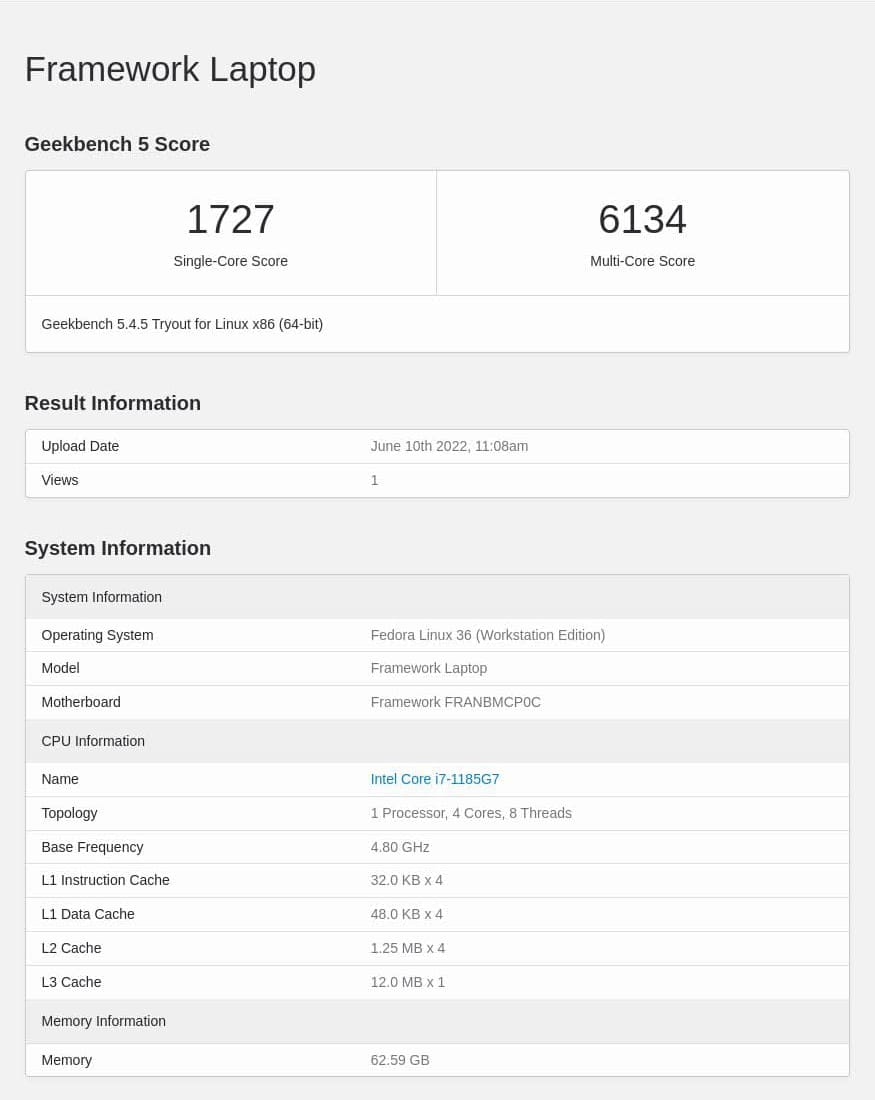
Task: Click the Geekbench 5 Score heading
Action: (117, 144)
